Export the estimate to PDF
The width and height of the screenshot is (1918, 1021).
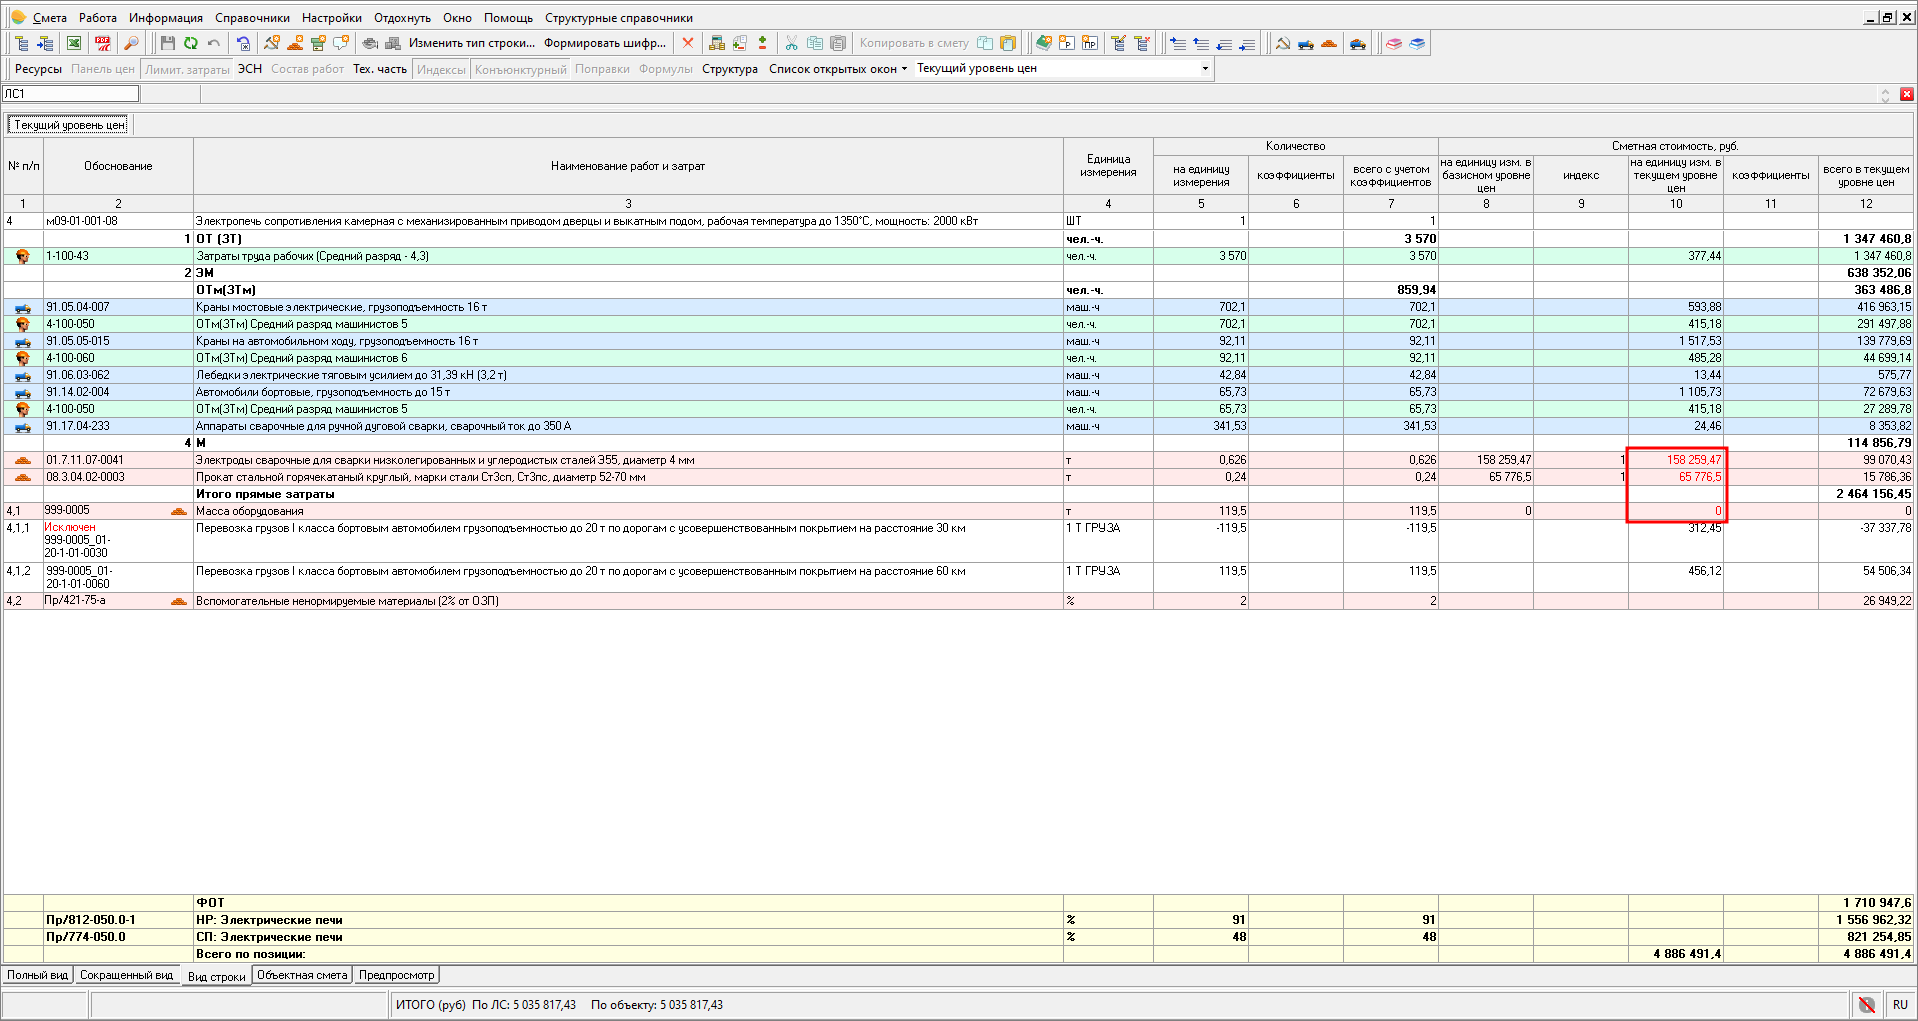coord(102,43)
